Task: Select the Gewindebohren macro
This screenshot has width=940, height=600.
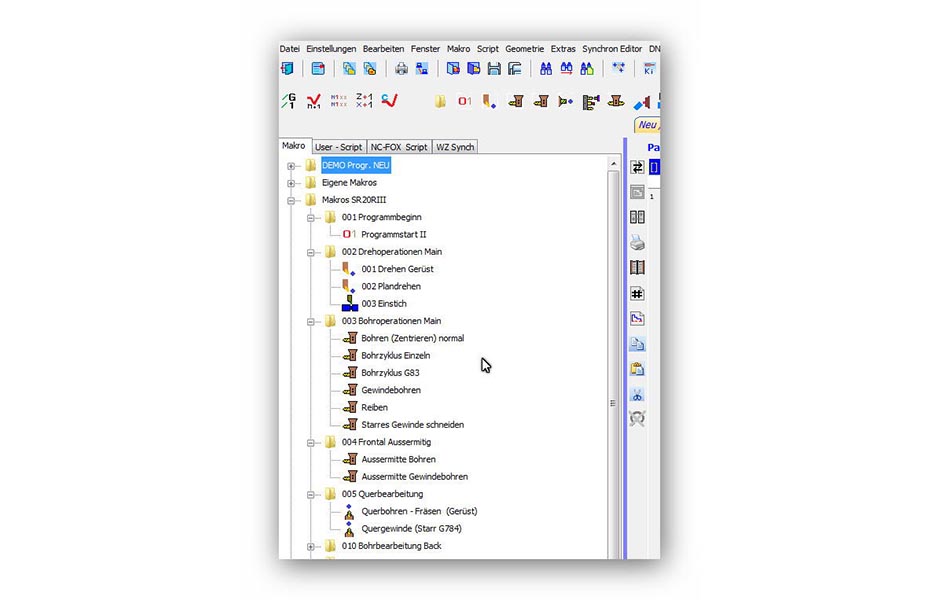Action: [x=390, y=390]
